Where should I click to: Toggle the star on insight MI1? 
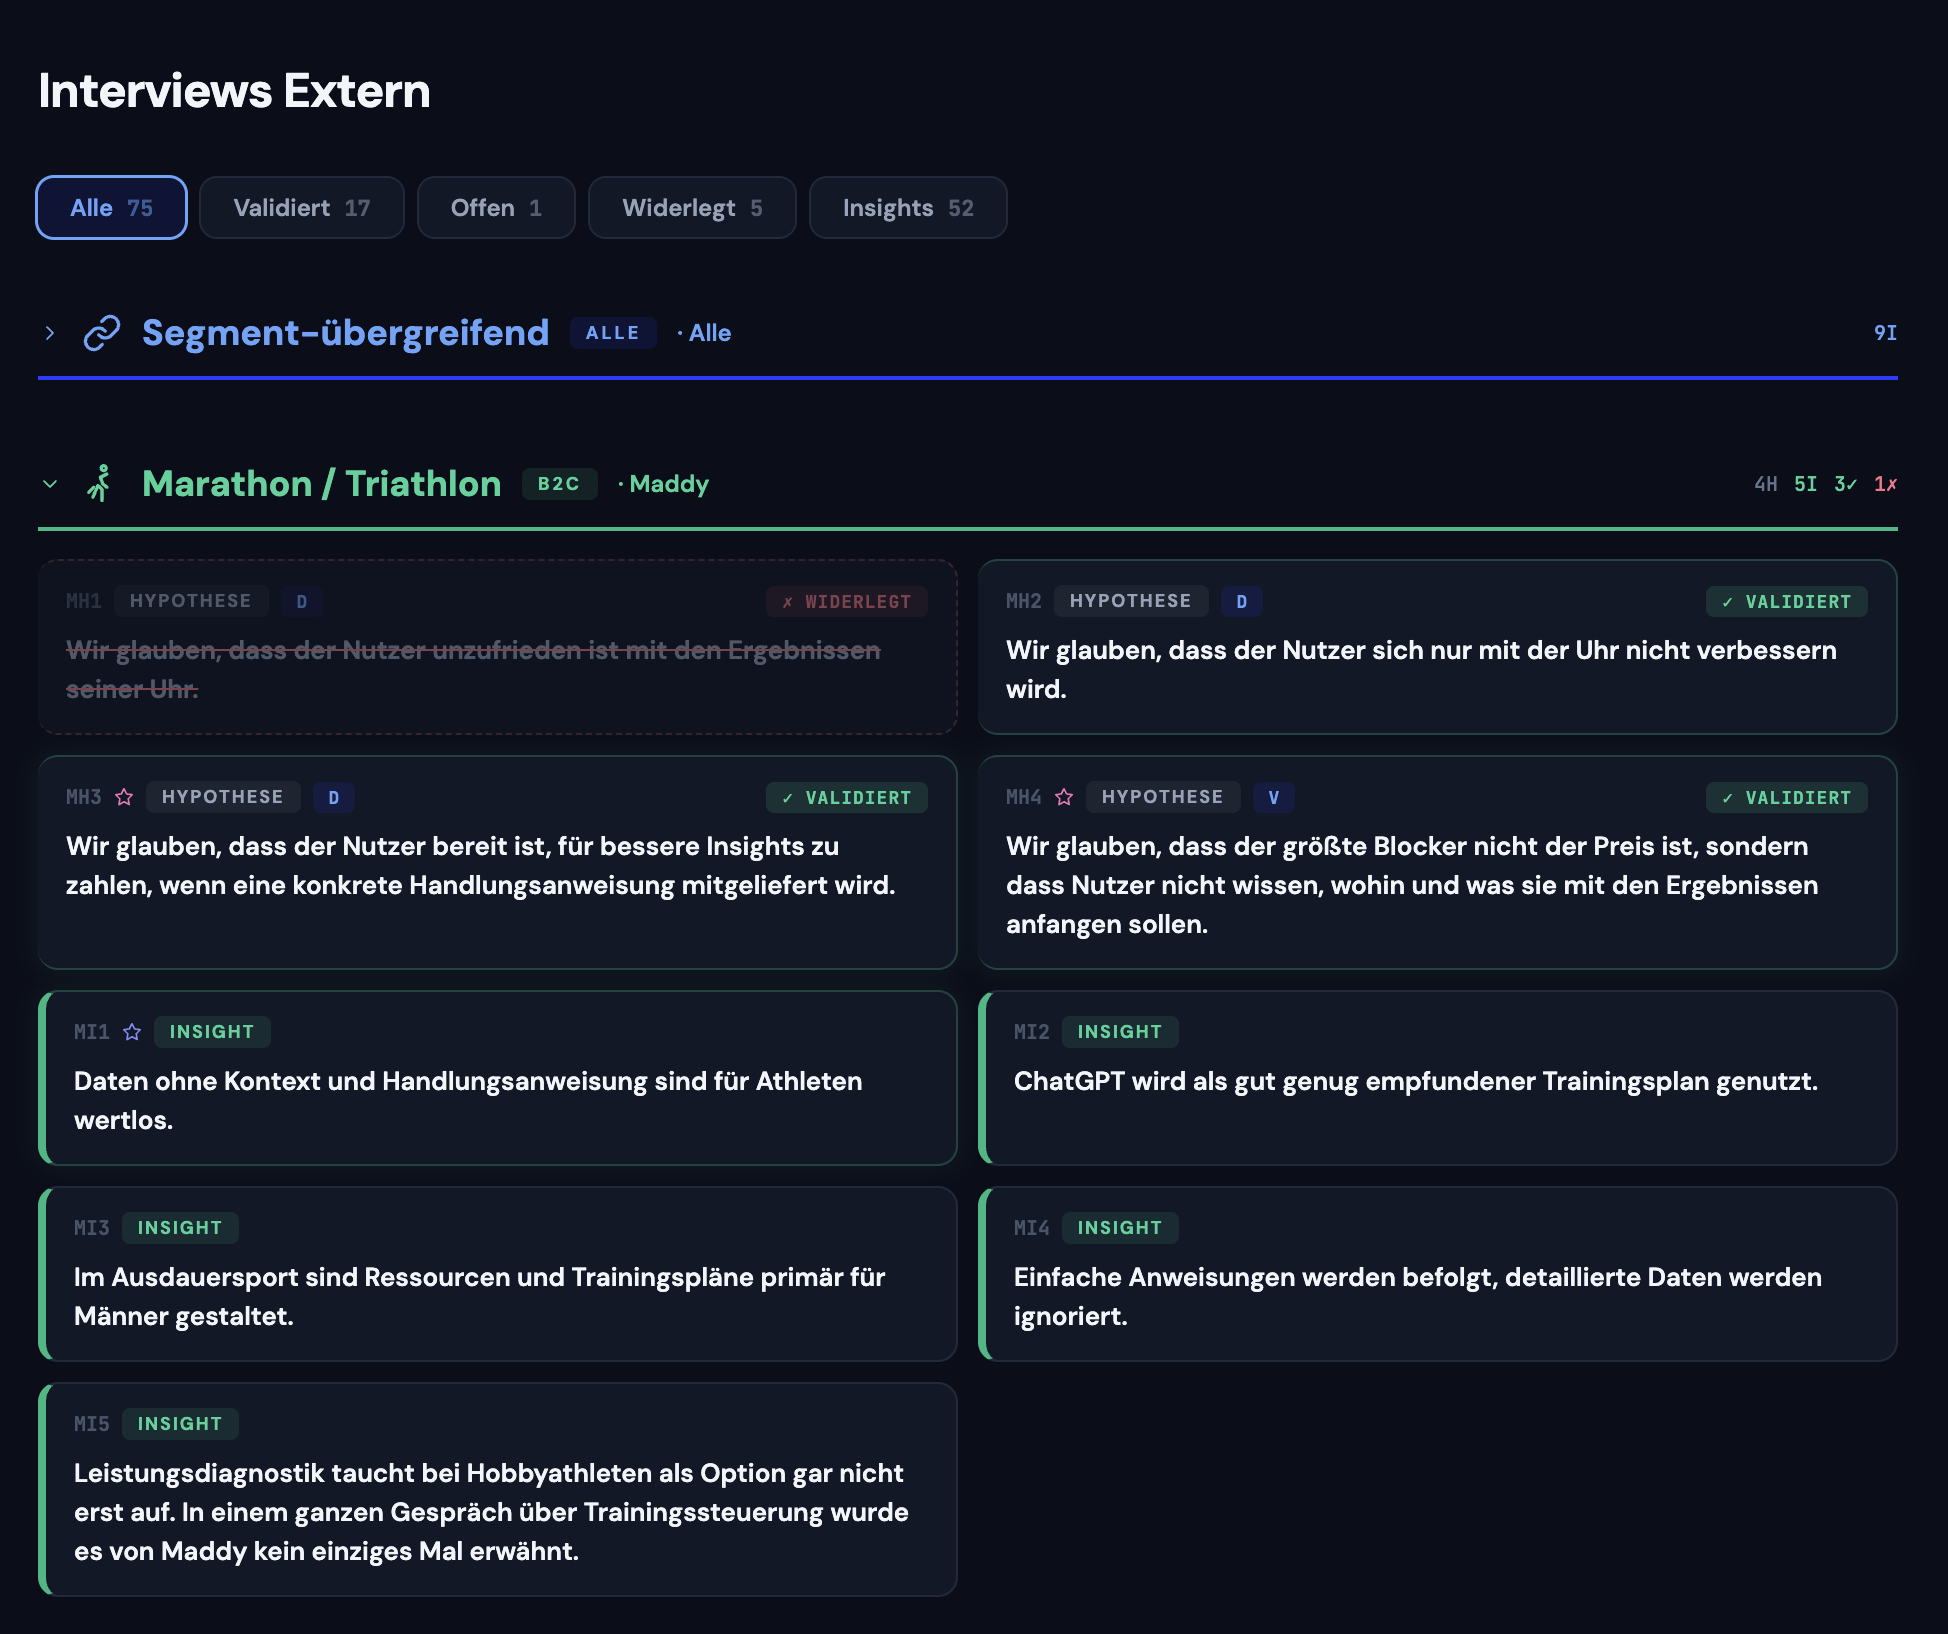tap(132, 1032)
